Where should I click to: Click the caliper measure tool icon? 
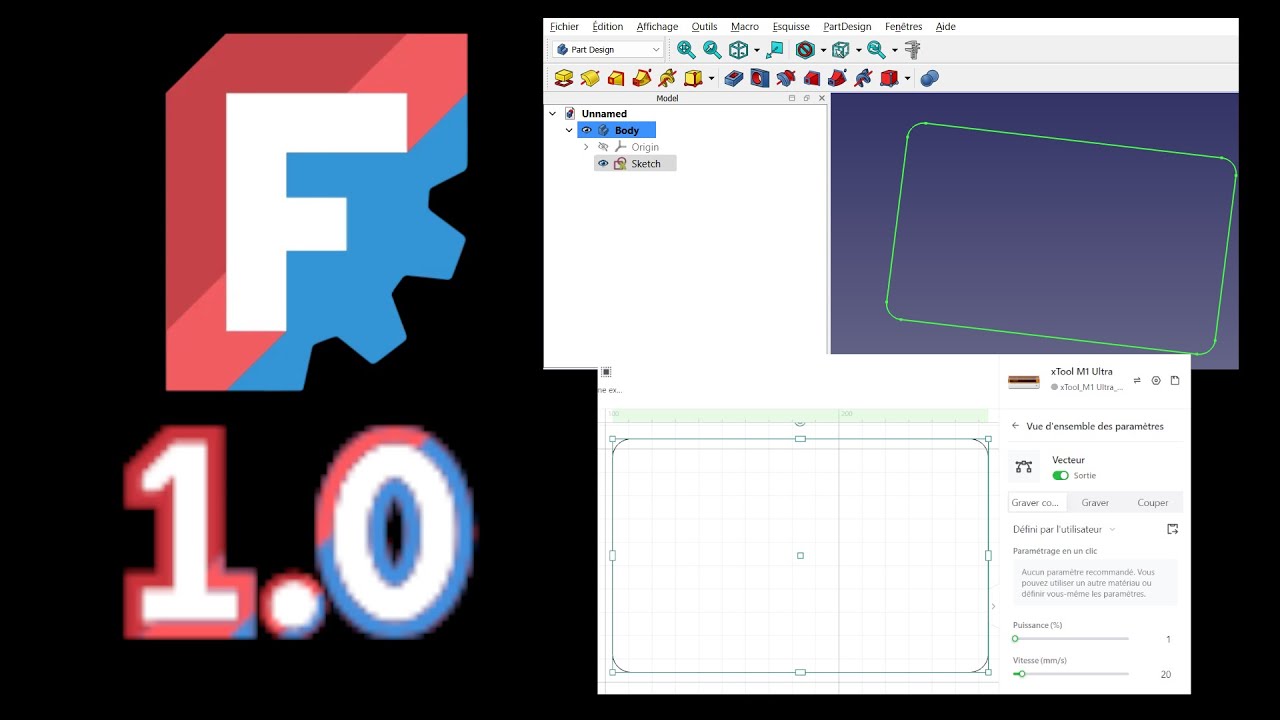point(912,49)
